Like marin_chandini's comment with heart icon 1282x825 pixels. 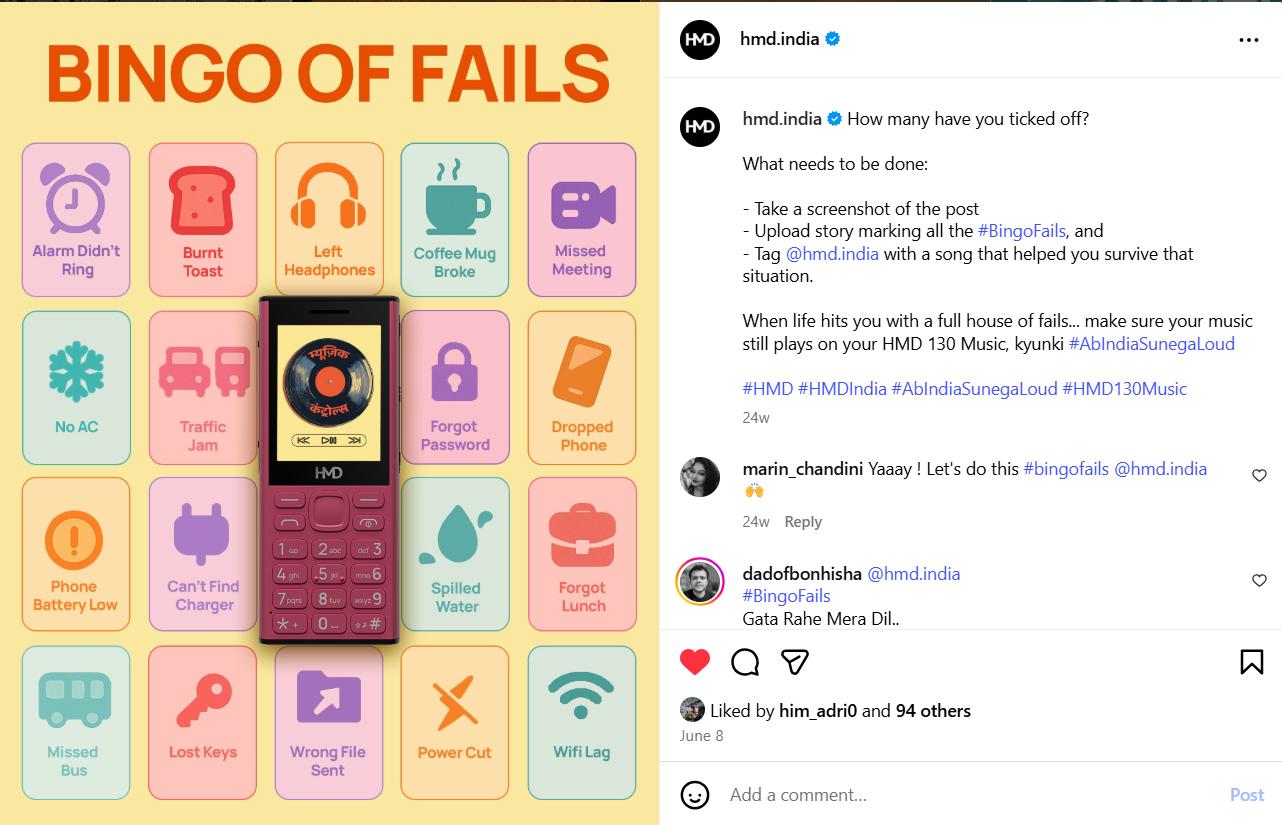(1259, 476)
